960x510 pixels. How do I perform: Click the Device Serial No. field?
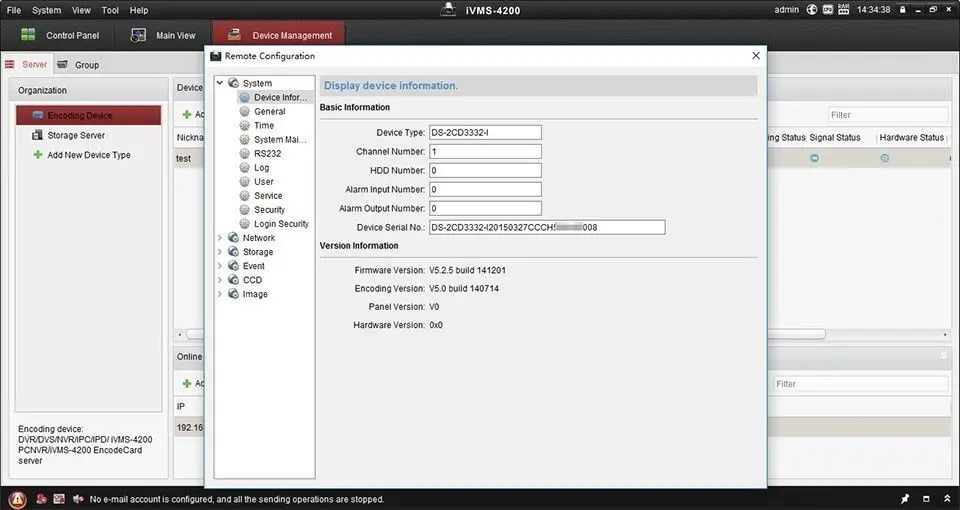pos(547,227)
